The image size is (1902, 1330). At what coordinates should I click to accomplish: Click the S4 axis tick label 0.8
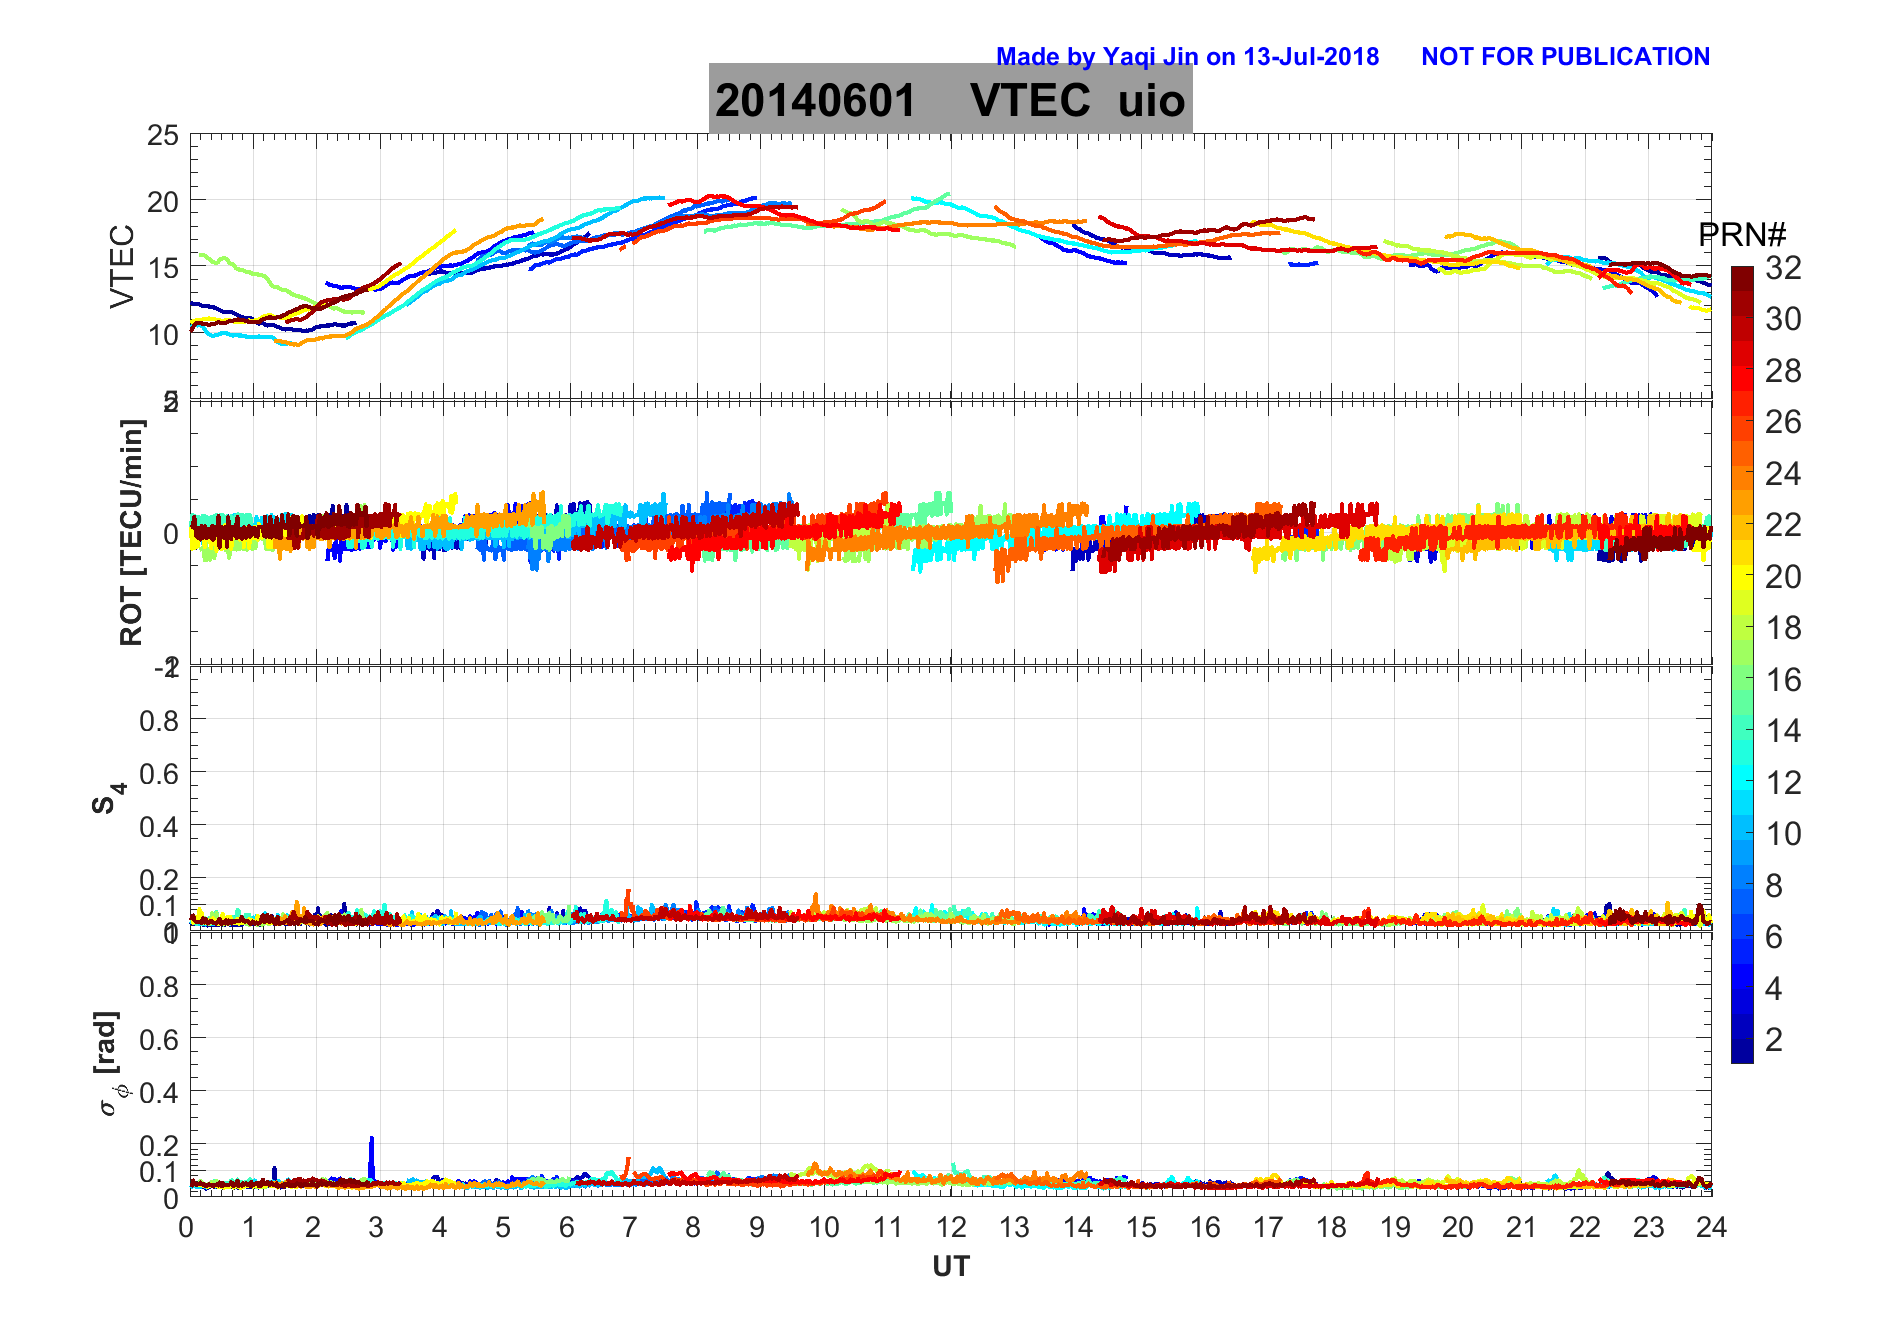point(159,720)
